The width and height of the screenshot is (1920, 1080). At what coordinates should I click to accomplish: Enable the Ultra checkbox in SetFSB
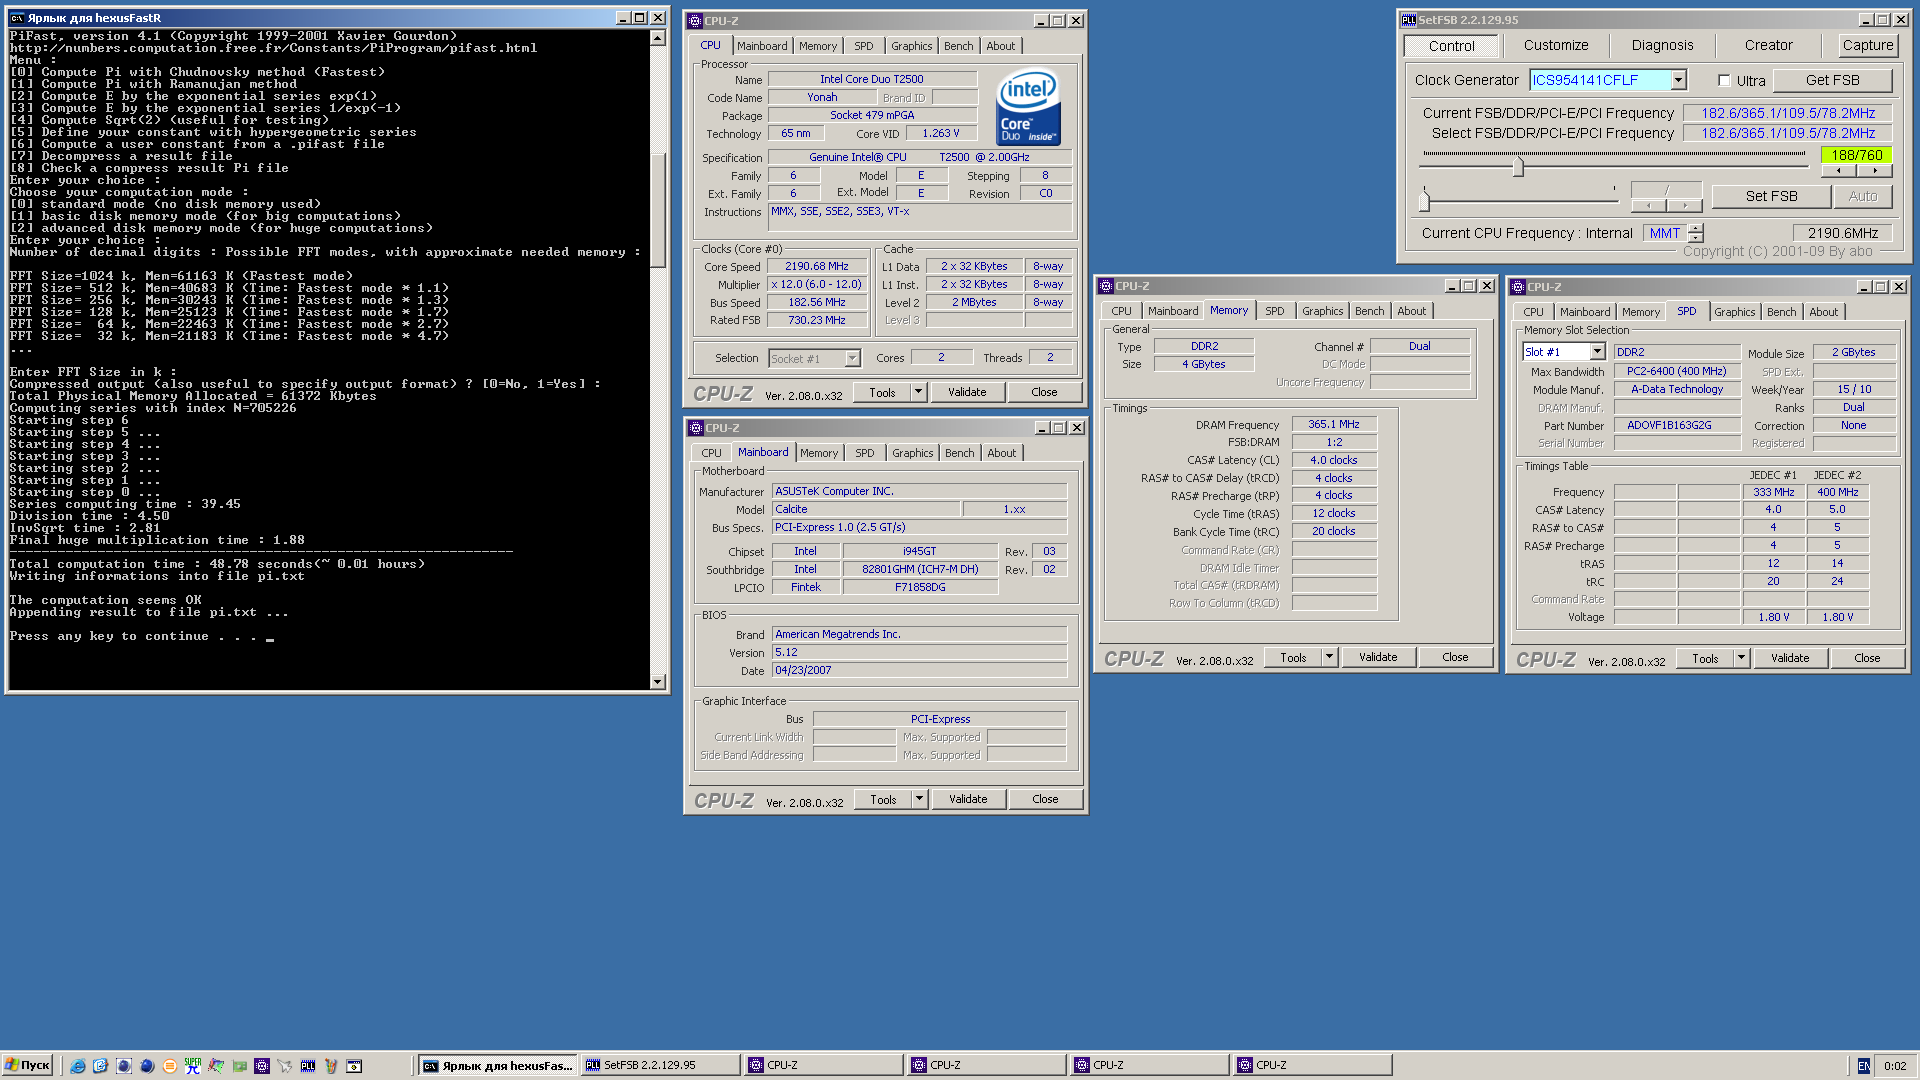click(1724, 81)
